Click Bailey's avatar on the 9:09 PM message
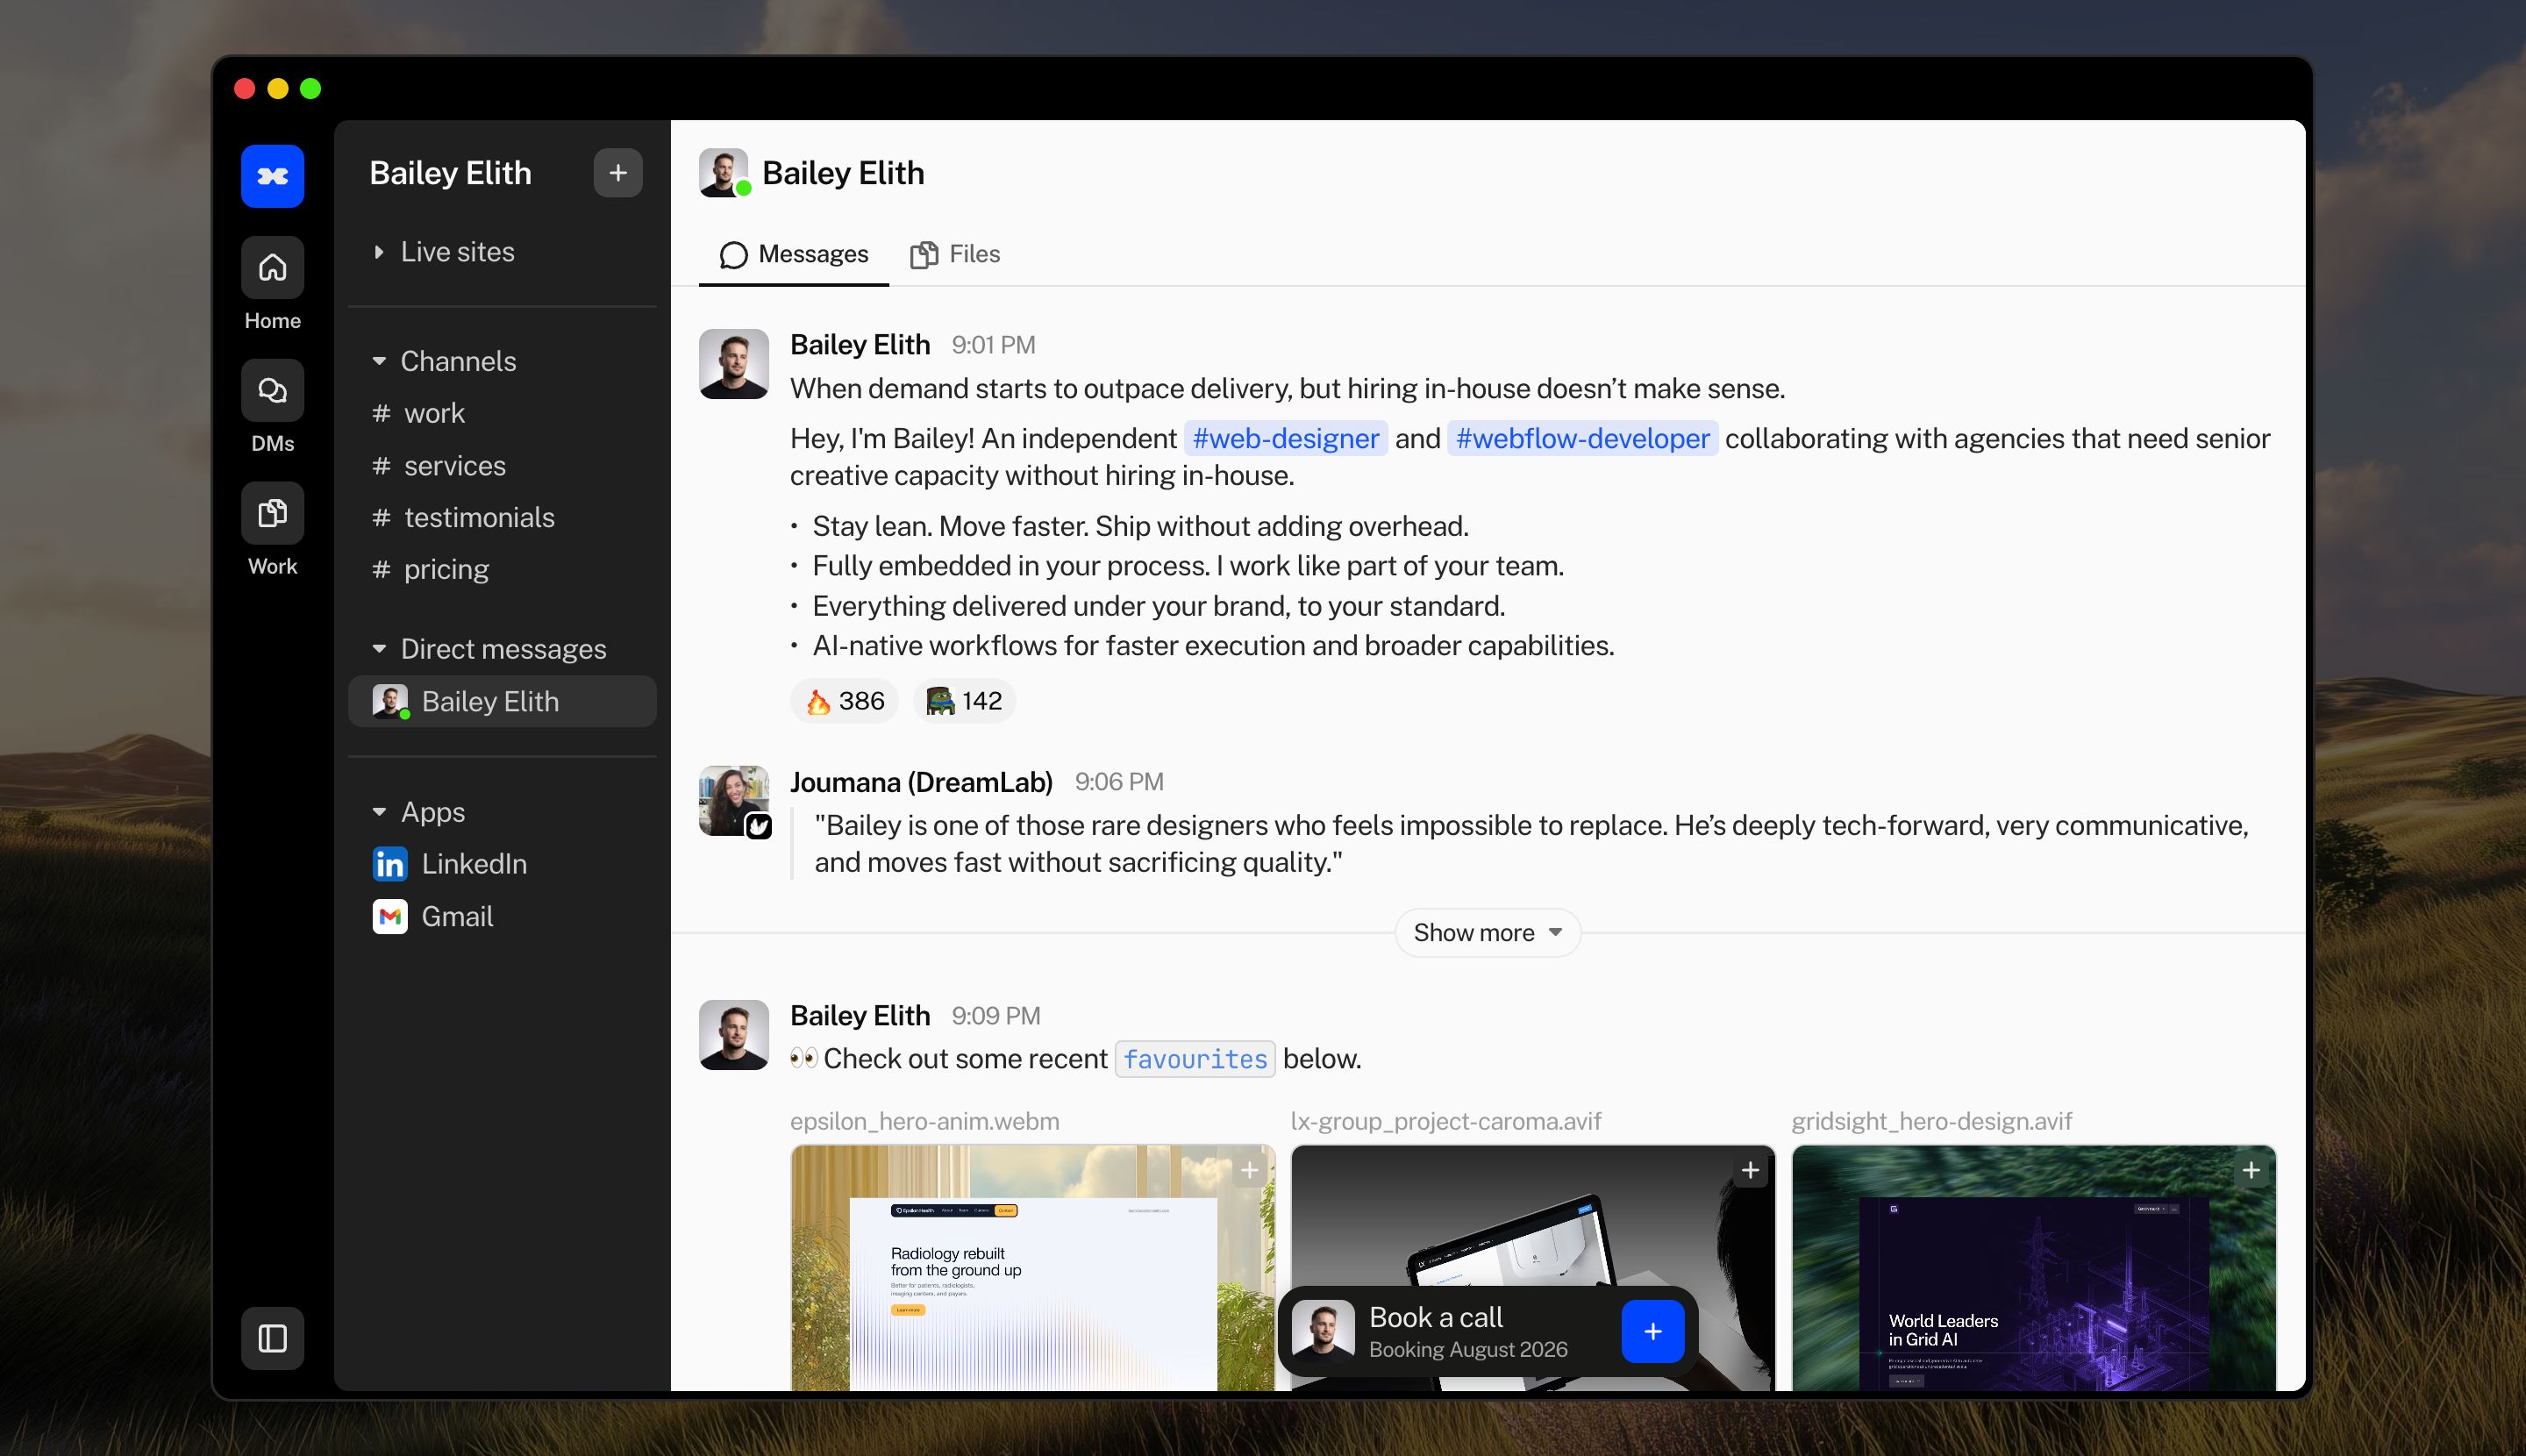 (734, 1035)
